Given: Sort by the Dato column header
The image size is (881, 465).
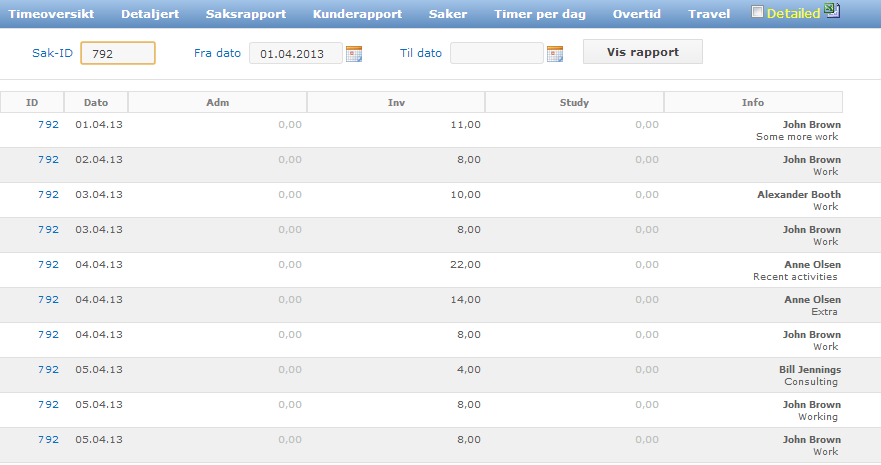Looking at the screenshot, I should click(96, 102).
